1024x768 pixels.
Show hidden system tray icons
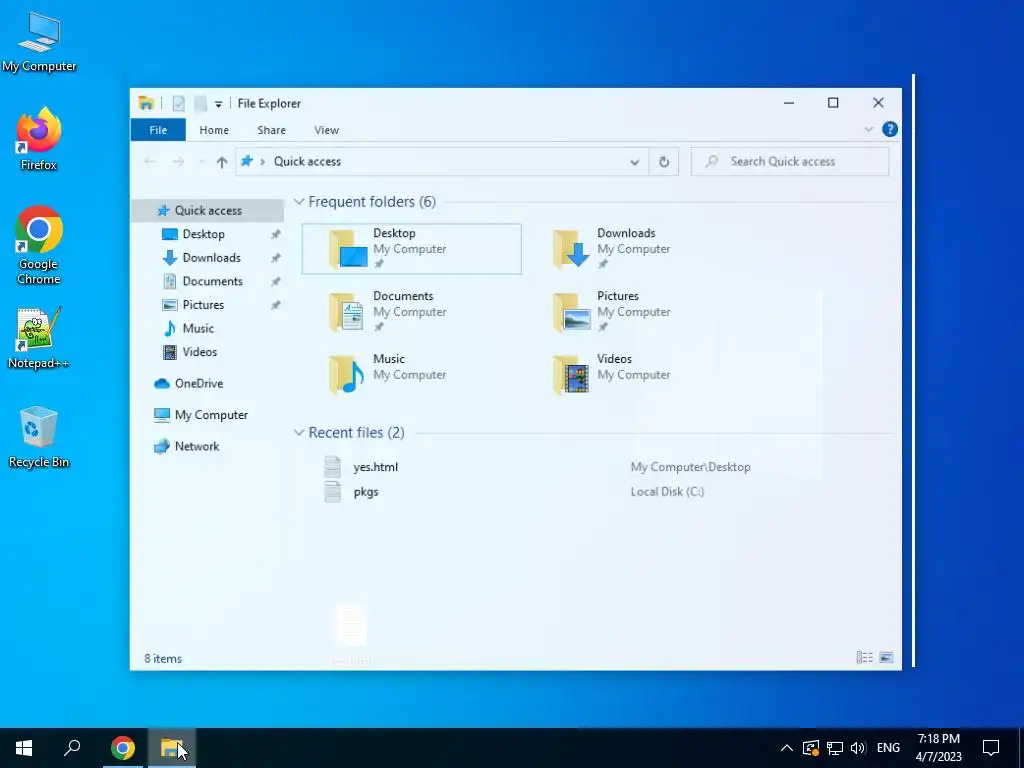click(x=786, y=748)
